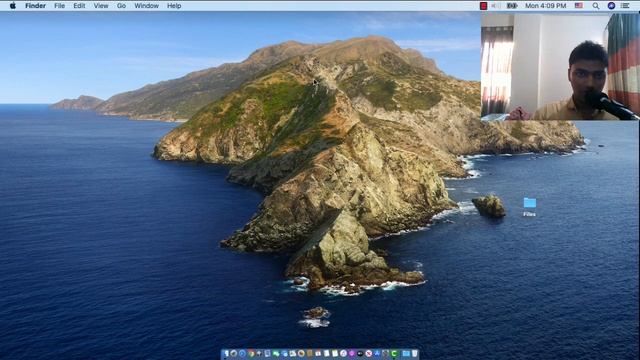This screenshot has height=360, width=640.
Task: Check the battery status icon
Action: coord(512,6)
